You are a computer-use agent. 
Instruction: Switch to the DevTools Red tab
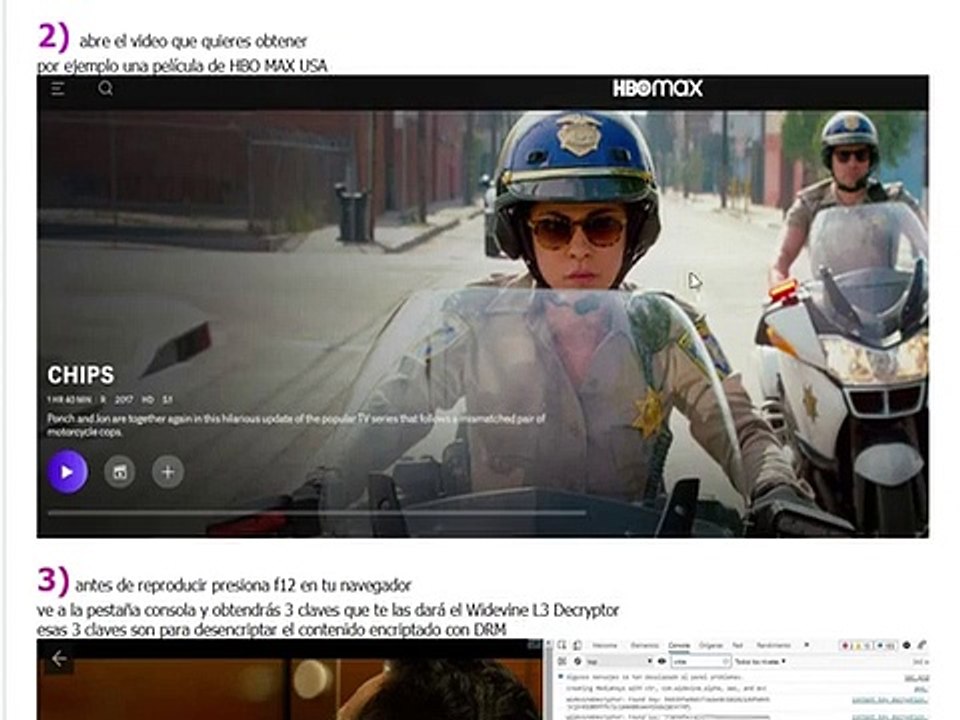point(738,645)
